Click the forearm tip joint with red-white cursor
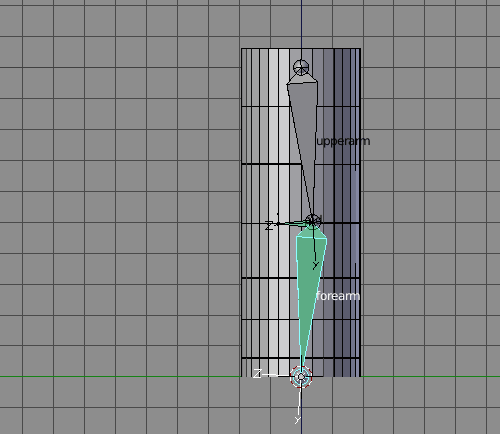This screenshot has height=434, width=500. click(x=301, y=377)
